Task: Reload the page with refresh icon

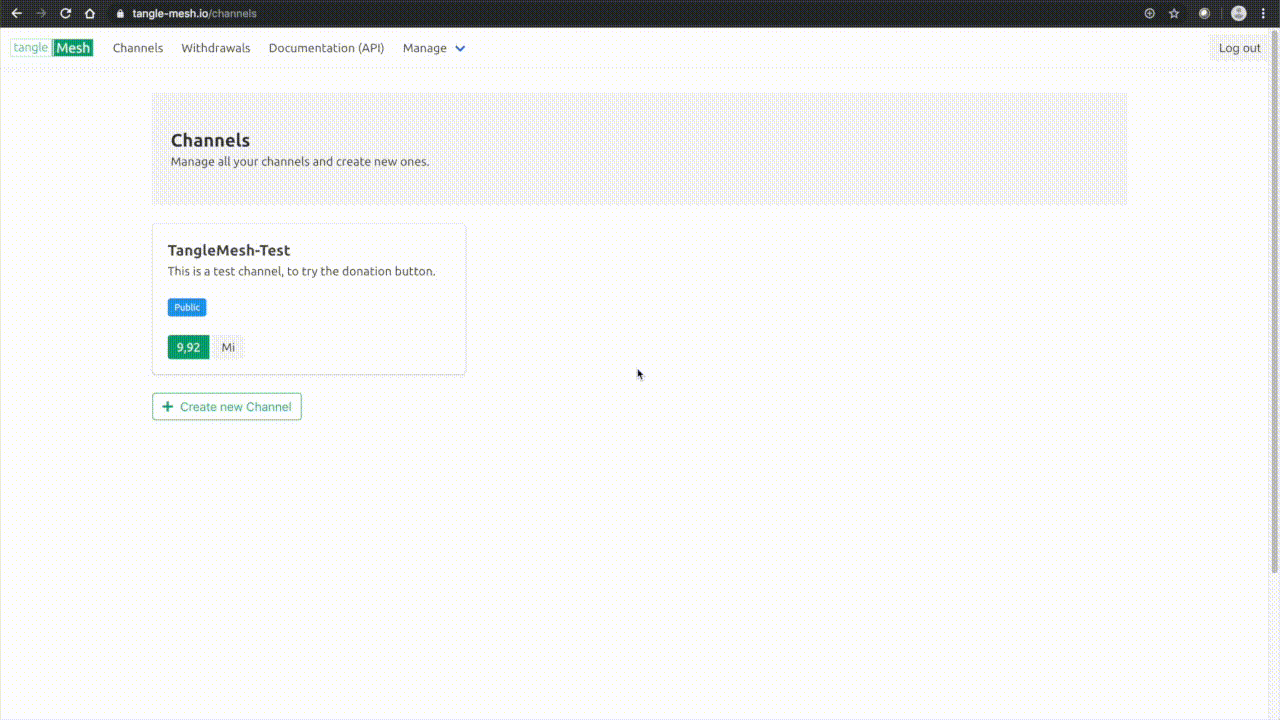Action: (x=66, y=14)
